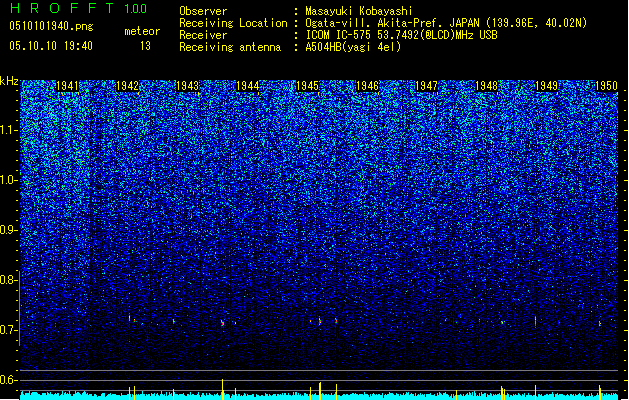Click the Receiving Location label

(x=233, y=23)
